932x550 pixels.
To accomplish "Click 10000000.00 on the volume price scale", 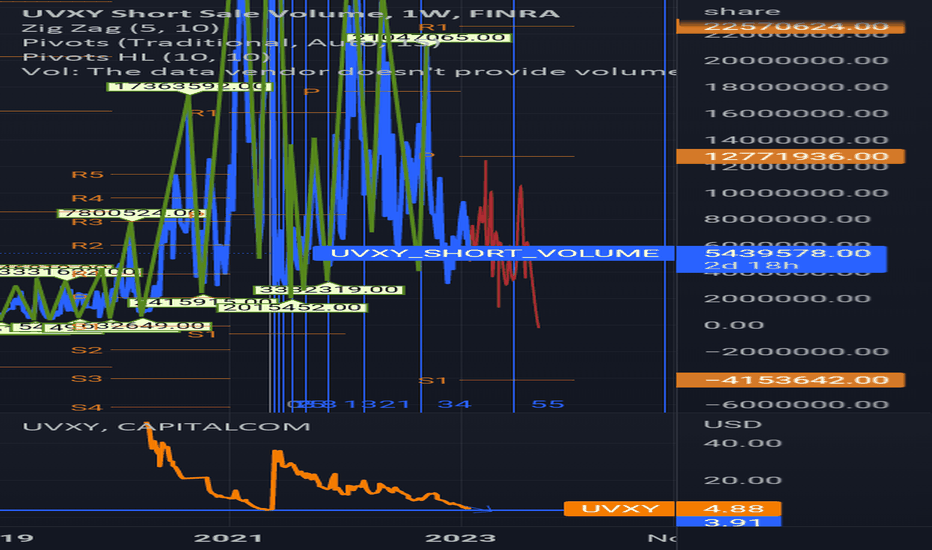I will coord(796,193).
